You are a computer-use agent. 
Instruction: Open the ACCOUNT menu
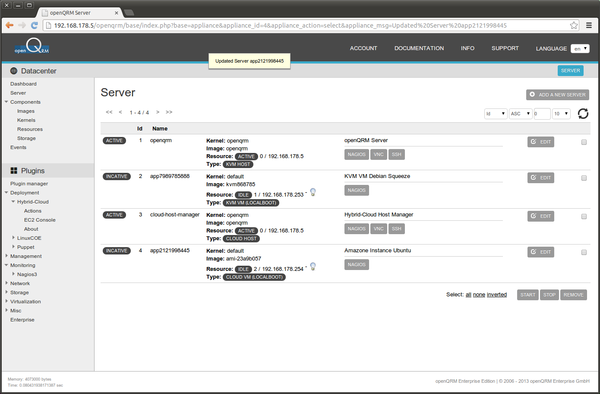tap(363, 48)
